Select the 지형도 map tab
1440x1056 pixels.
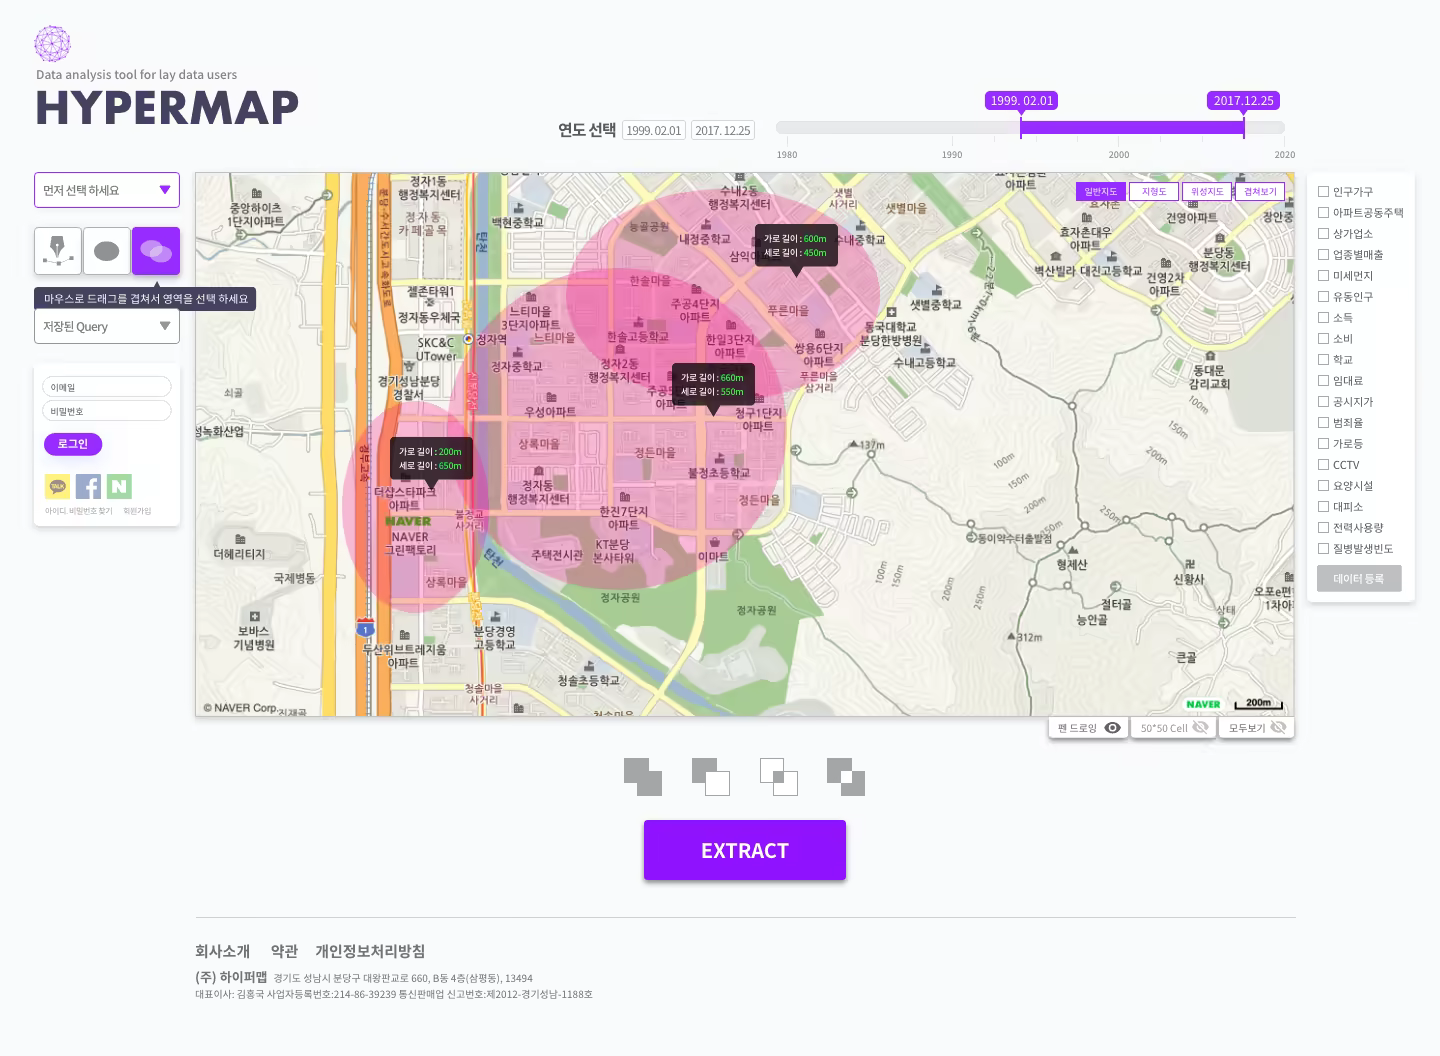pyautogui.click(x=1153, y=190)
